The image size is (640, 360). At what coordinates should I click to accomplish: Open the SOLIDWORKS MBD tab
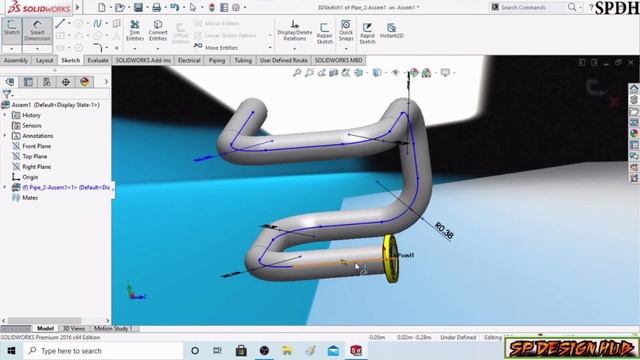(338, 60)
